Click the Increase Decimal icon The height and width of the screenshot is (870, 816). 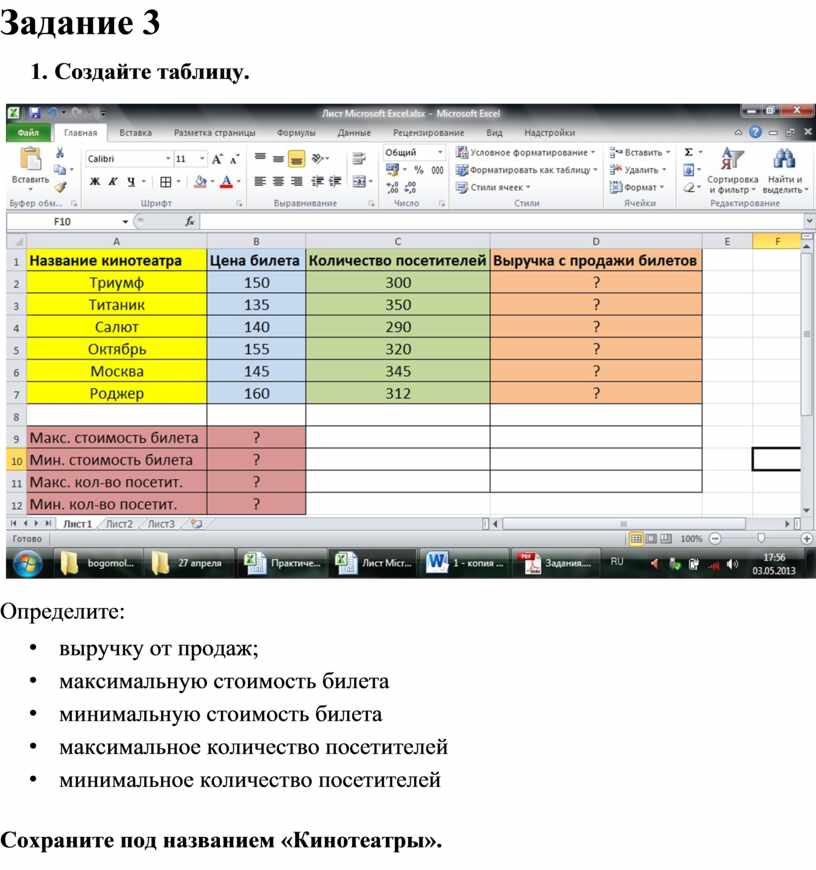392,188
